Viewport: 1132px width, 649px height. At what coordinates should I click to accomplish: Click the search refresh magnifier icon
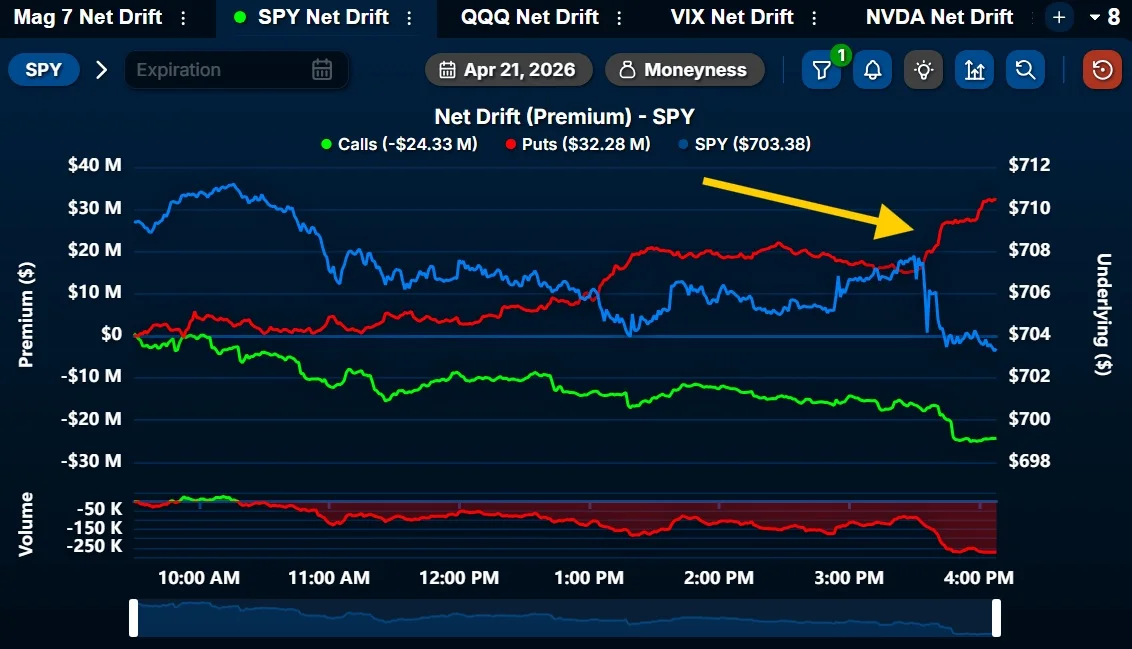[x=1025, y=70]
